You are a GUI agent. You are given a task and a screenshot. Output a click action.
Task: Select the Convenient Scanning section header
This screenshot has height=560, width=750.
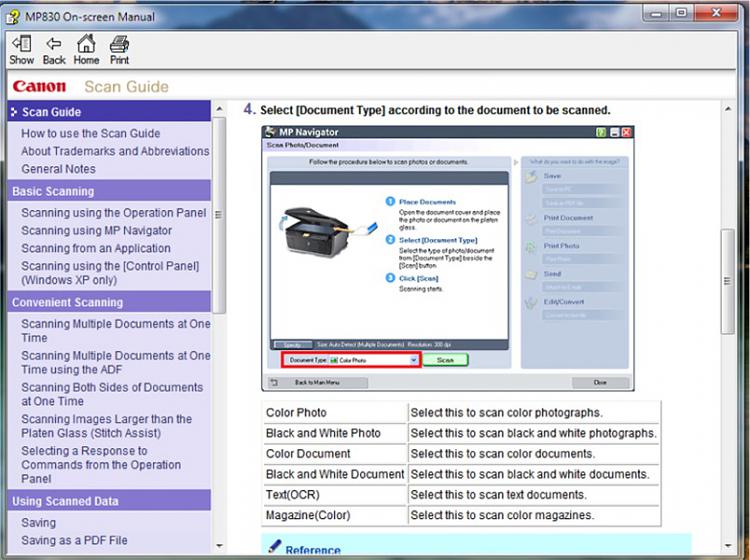[109, 302]
